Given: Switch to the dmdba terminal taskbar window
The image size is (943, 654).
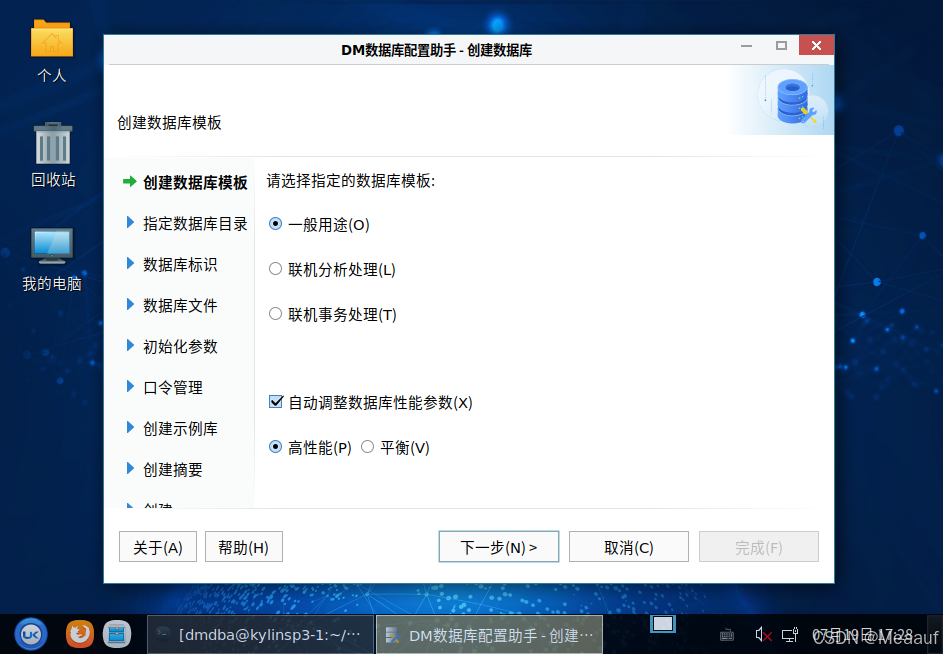Looking at the screenshot, I should click(x=260, y=635).
